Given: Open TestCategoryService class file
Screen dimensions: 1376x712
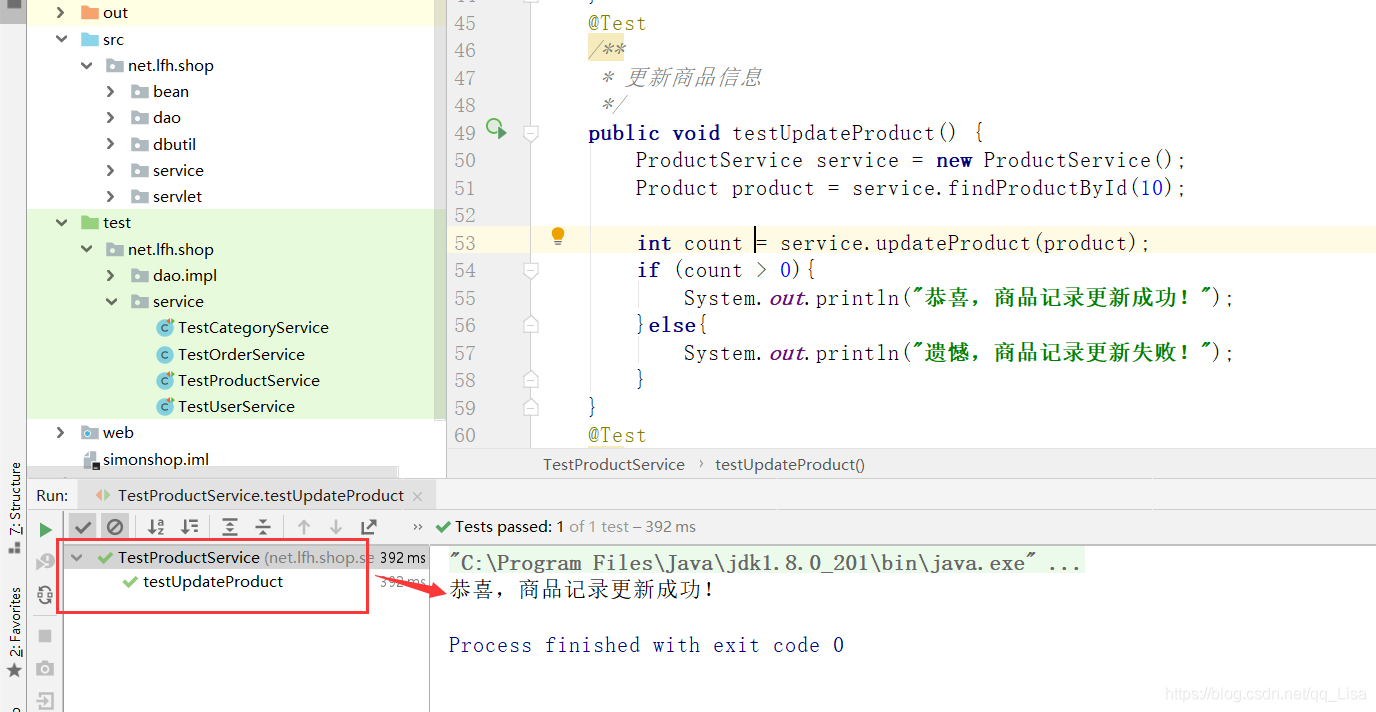Looking at the screenshot, I should click(x=253, y=327).
